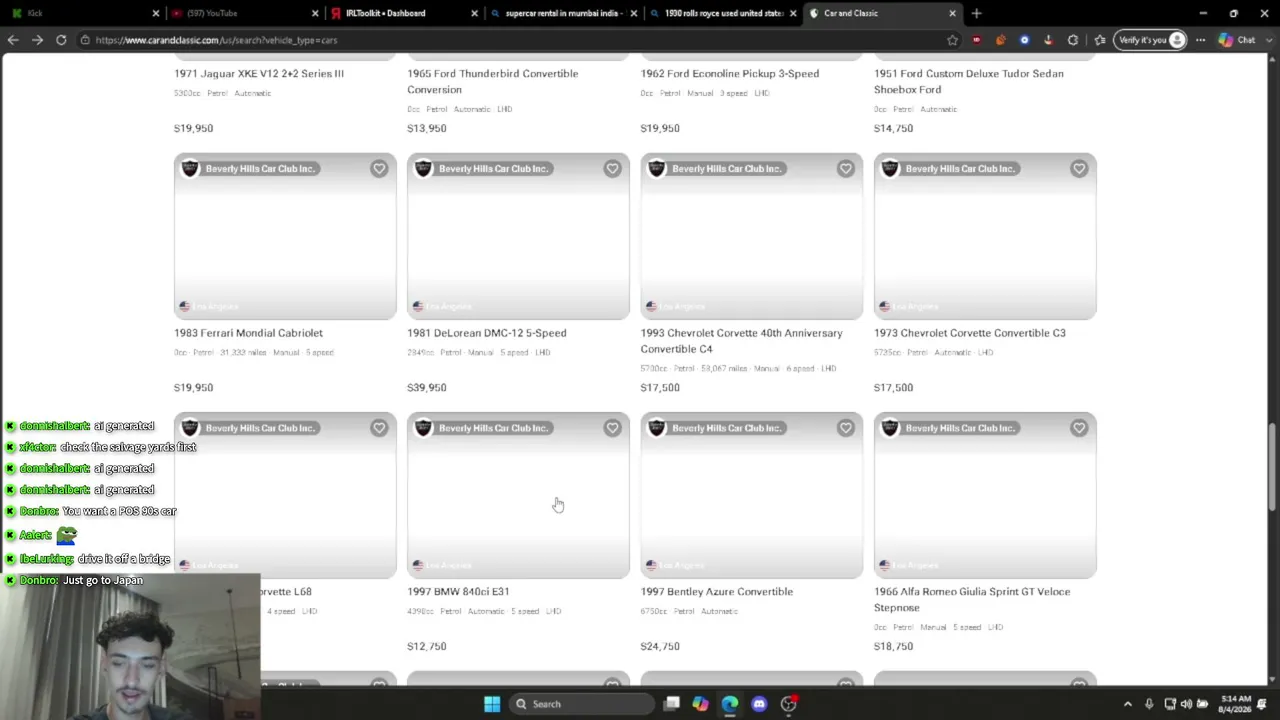Go forward in browser history
The width and height of the screenshot is (1280, 720).
tap(37, 40)
